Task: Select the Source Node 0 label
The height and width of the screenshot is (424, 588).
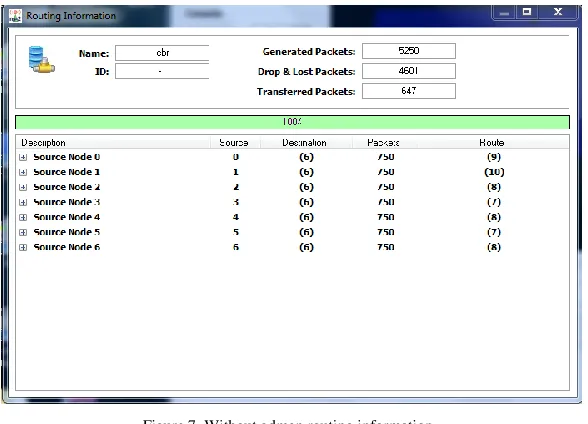Action: [x=67, y=157]
